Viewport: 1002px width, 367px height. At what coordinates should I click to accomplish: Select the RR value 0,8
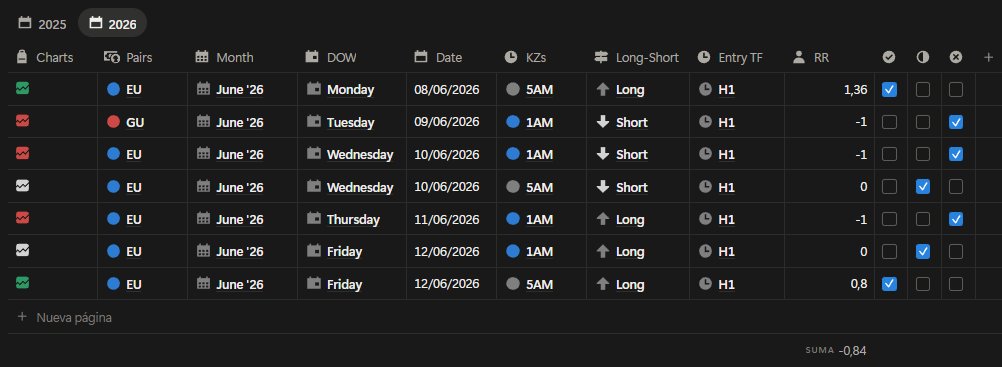tap(859, 284)
